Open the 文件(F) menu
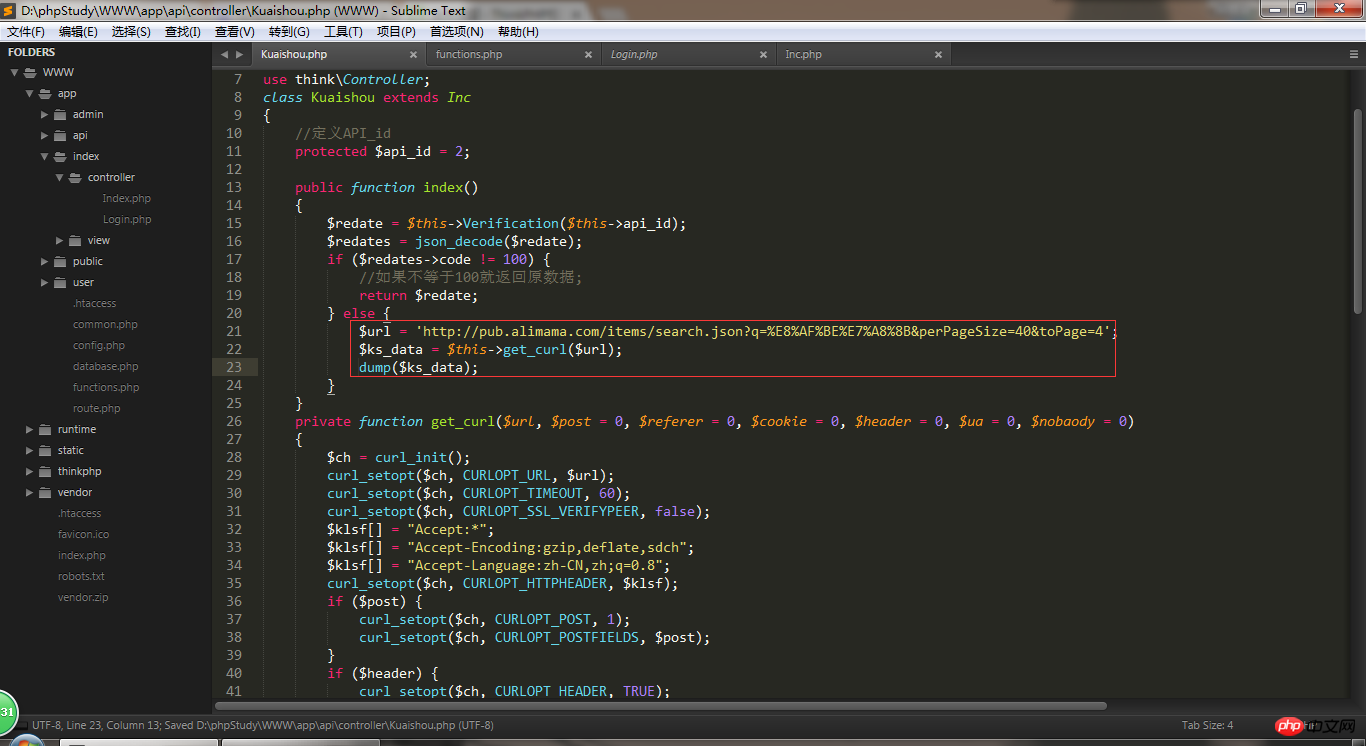Viewport: 1366px width, 746px height. point(26,31)
